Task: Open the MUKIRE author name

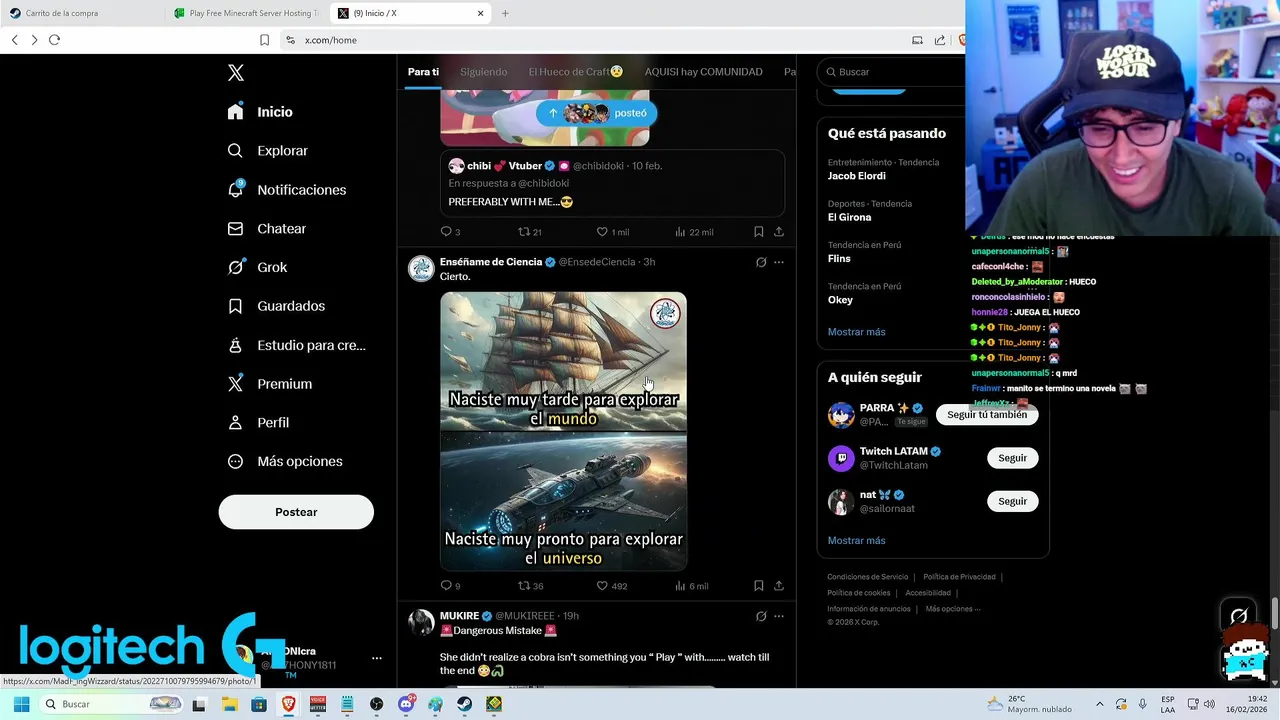Action: [459, 616]
